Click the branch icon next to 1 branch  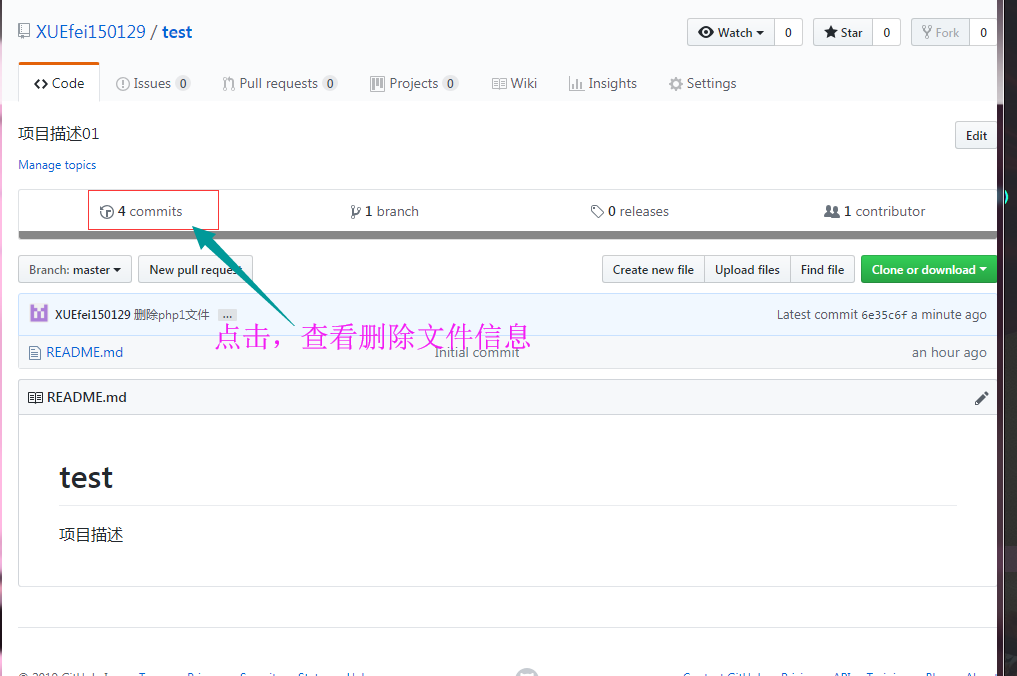356,211
